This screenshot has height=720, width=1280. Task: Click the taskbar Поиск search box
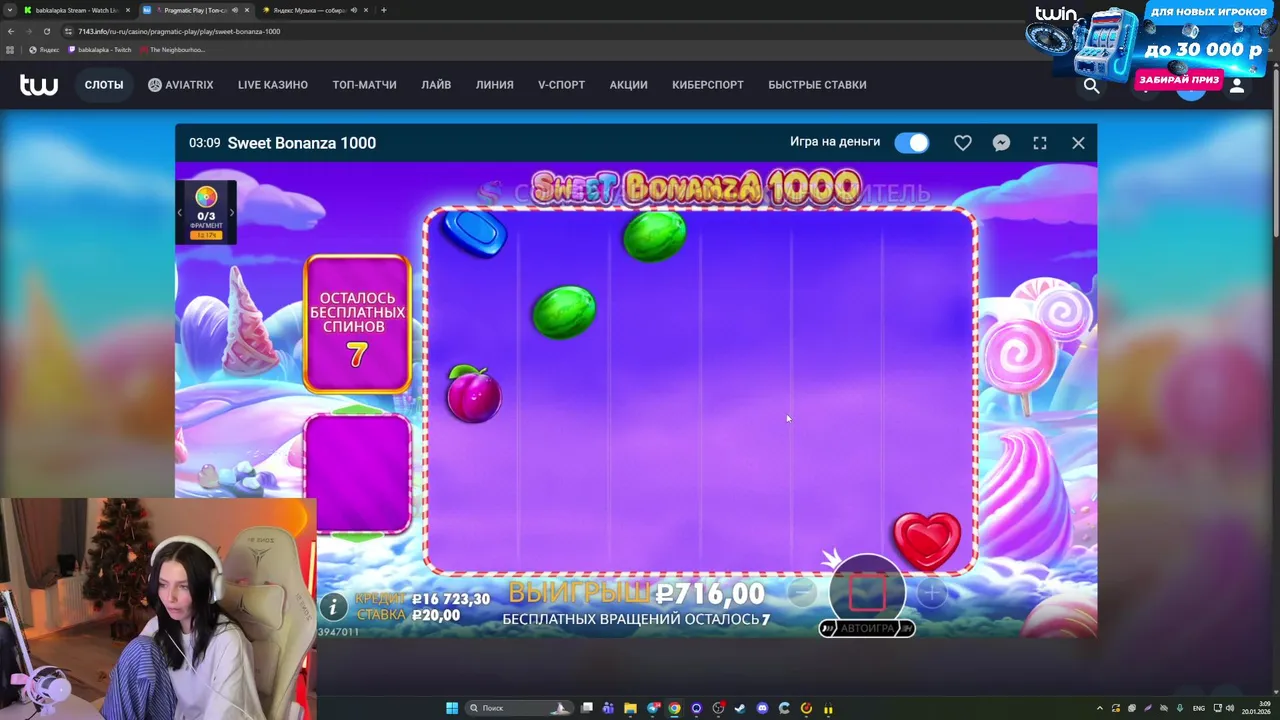pos(518,708)
